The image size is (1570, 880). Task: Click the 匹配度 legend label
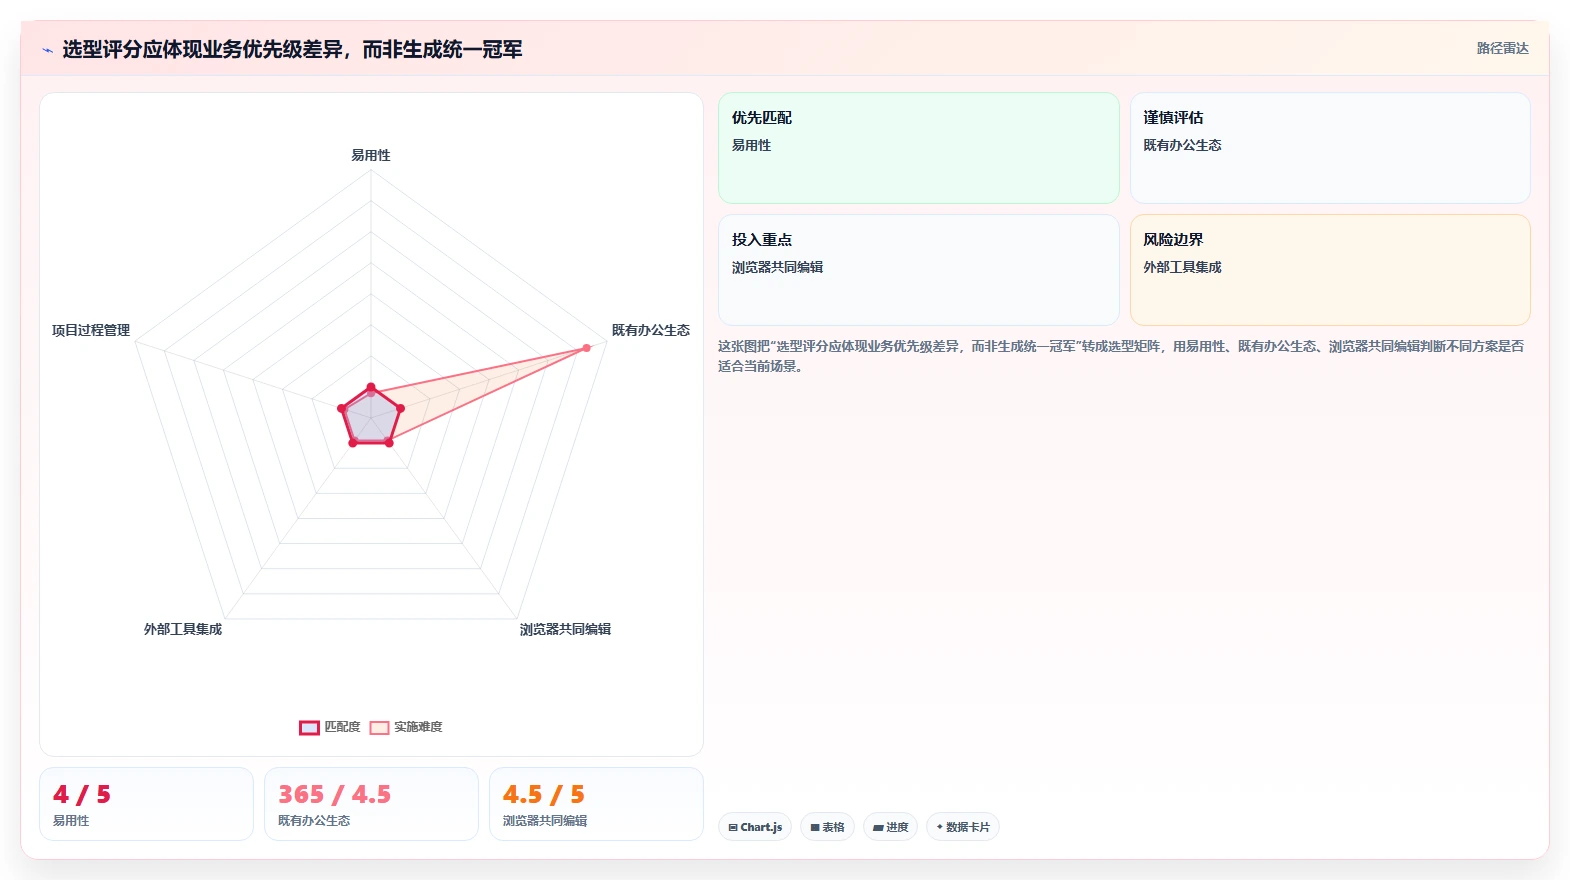point(342,727)
